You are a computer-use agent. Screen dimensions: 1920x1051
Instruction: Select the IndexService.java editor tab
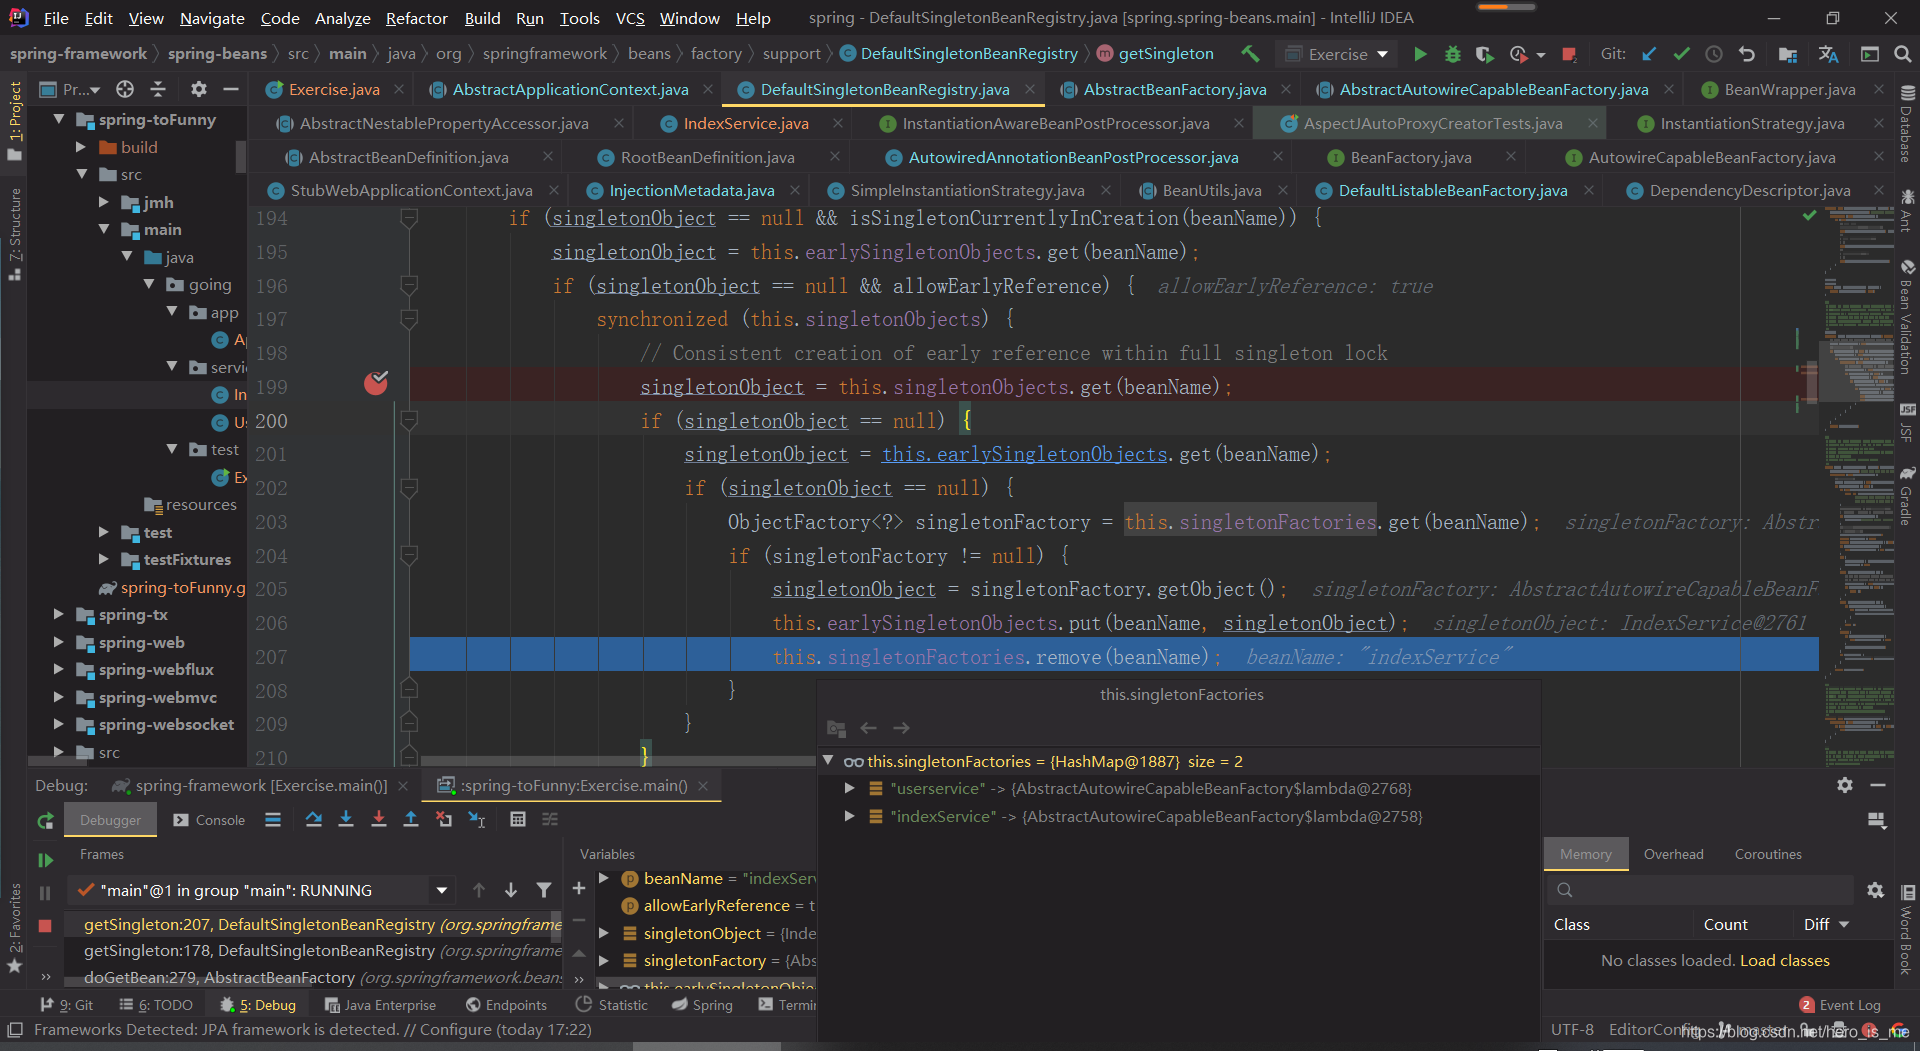click(746, 123)
